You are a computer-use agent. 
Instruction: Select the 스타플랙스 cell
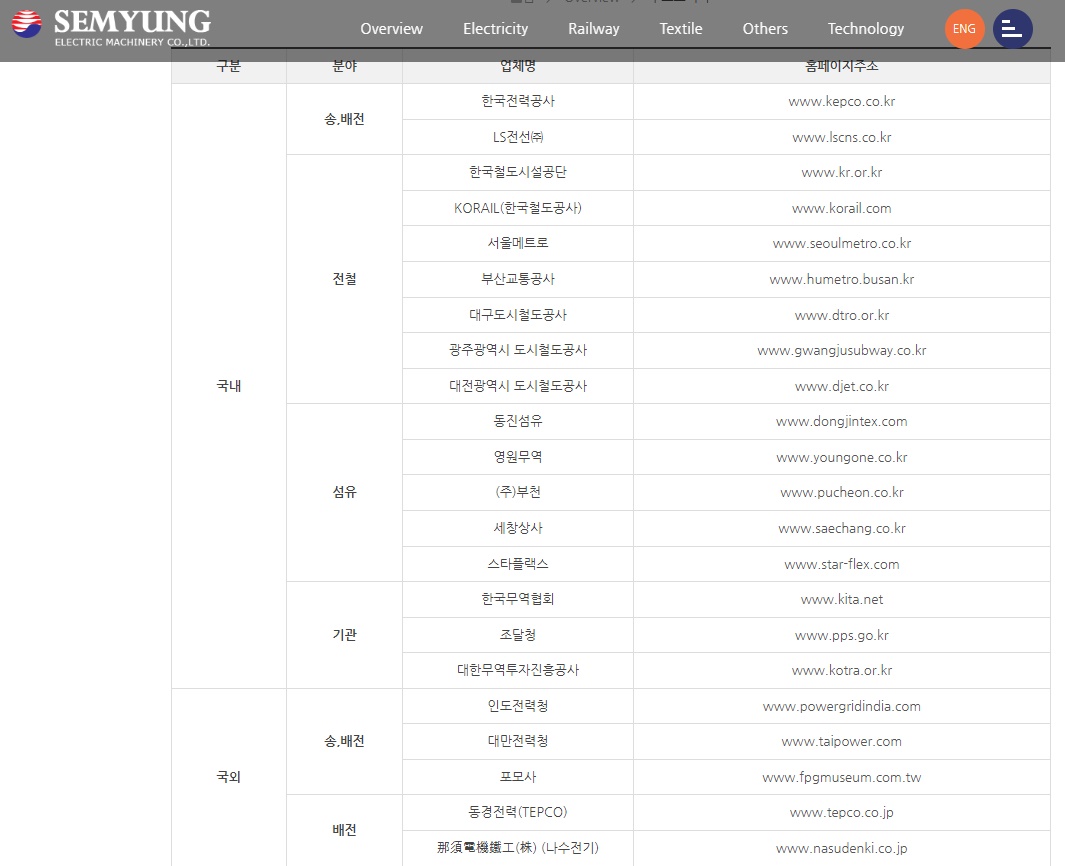click(518, 564)
